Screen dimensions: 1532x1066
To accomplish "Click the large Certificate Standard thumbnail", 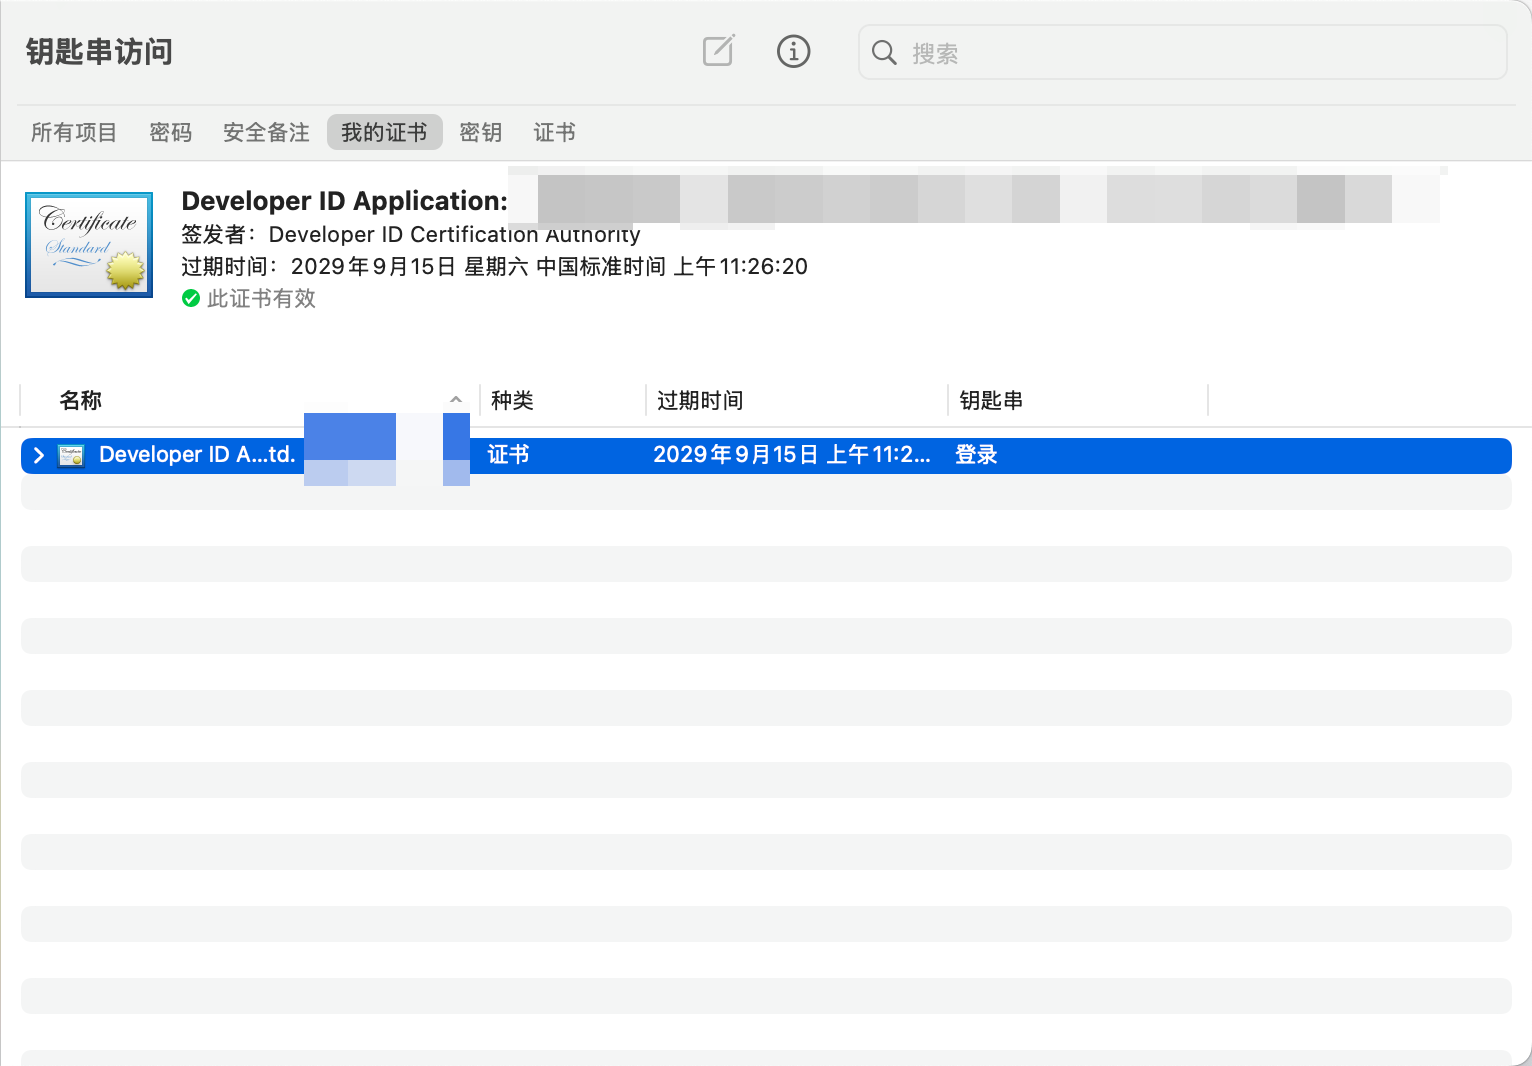I will (x=89, y=245).
